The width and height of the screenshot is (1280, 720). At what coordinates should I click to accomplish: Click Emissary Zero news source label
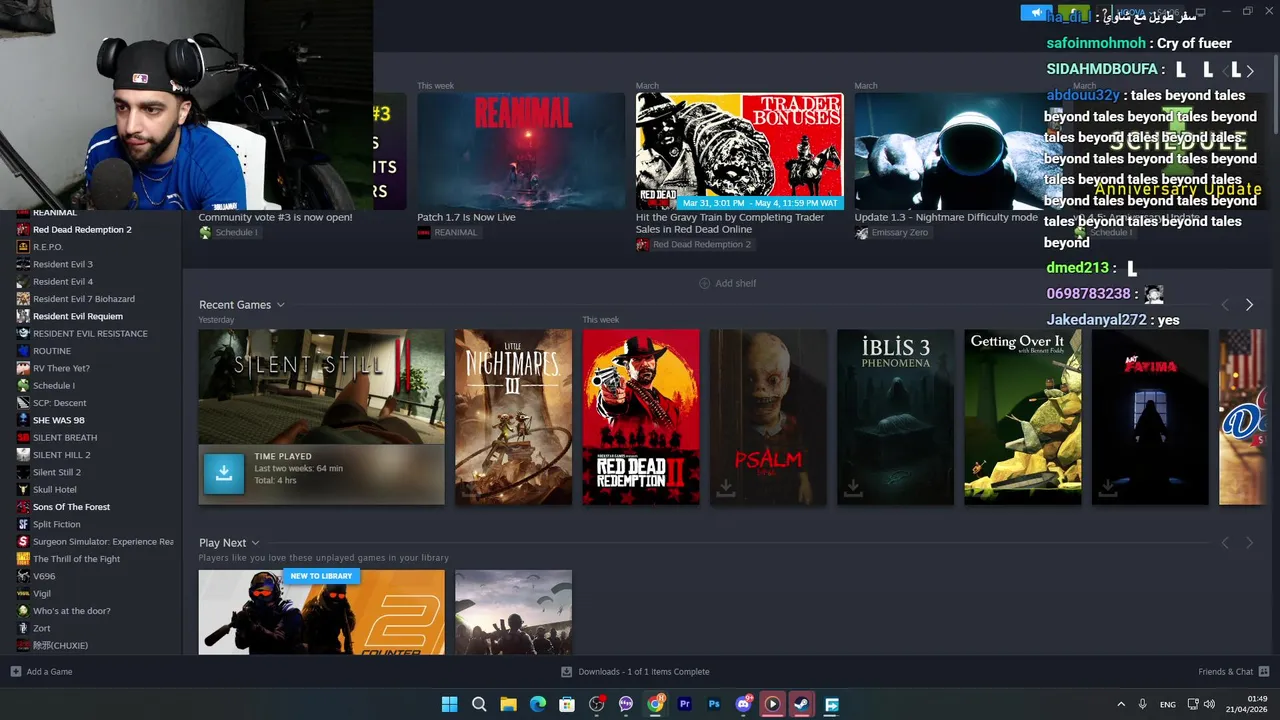coord(899,233)
